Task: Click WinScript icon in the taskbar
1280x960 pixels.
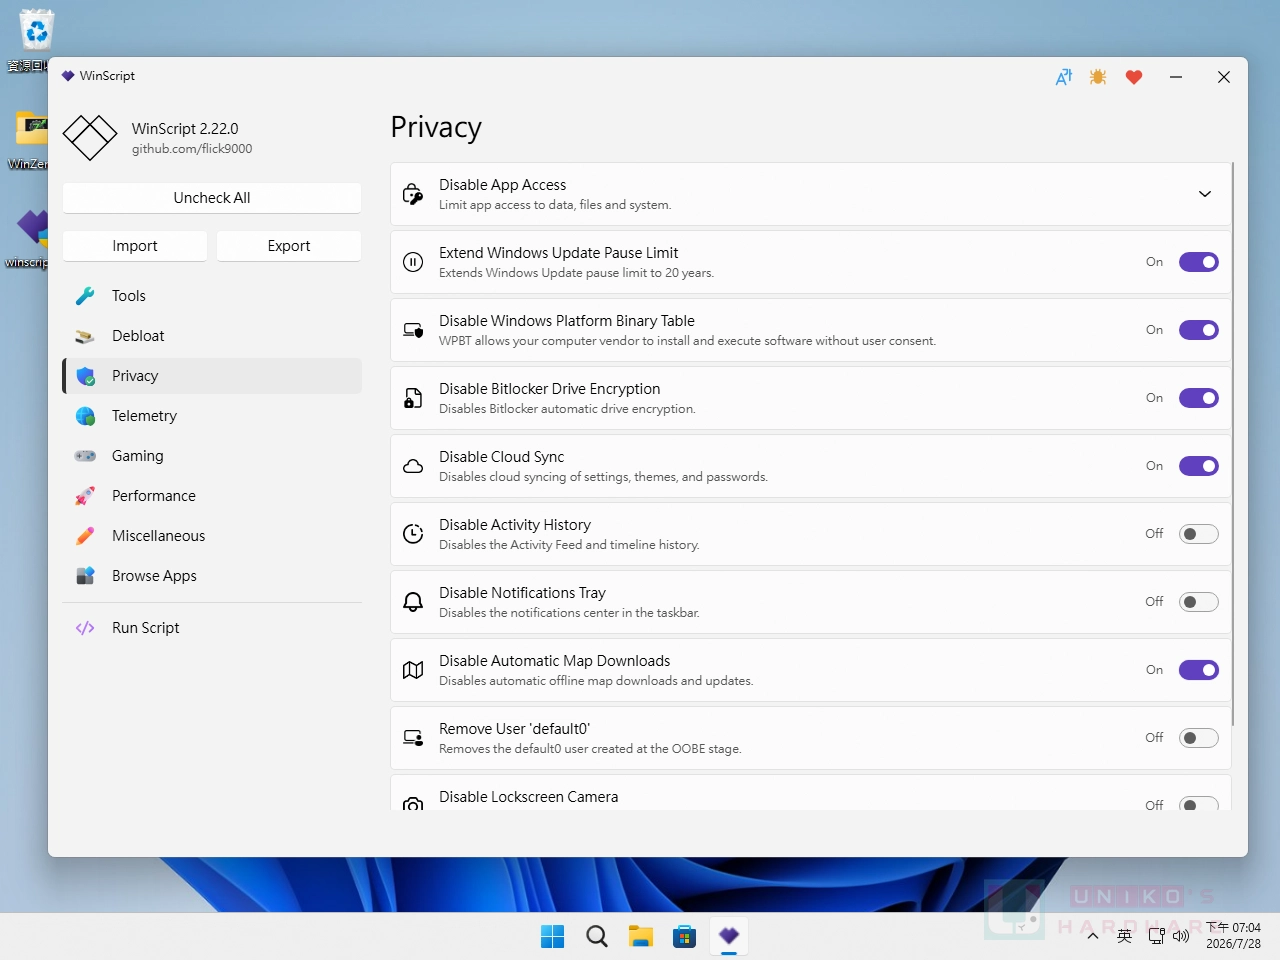Action: click(x=729, y=936)
